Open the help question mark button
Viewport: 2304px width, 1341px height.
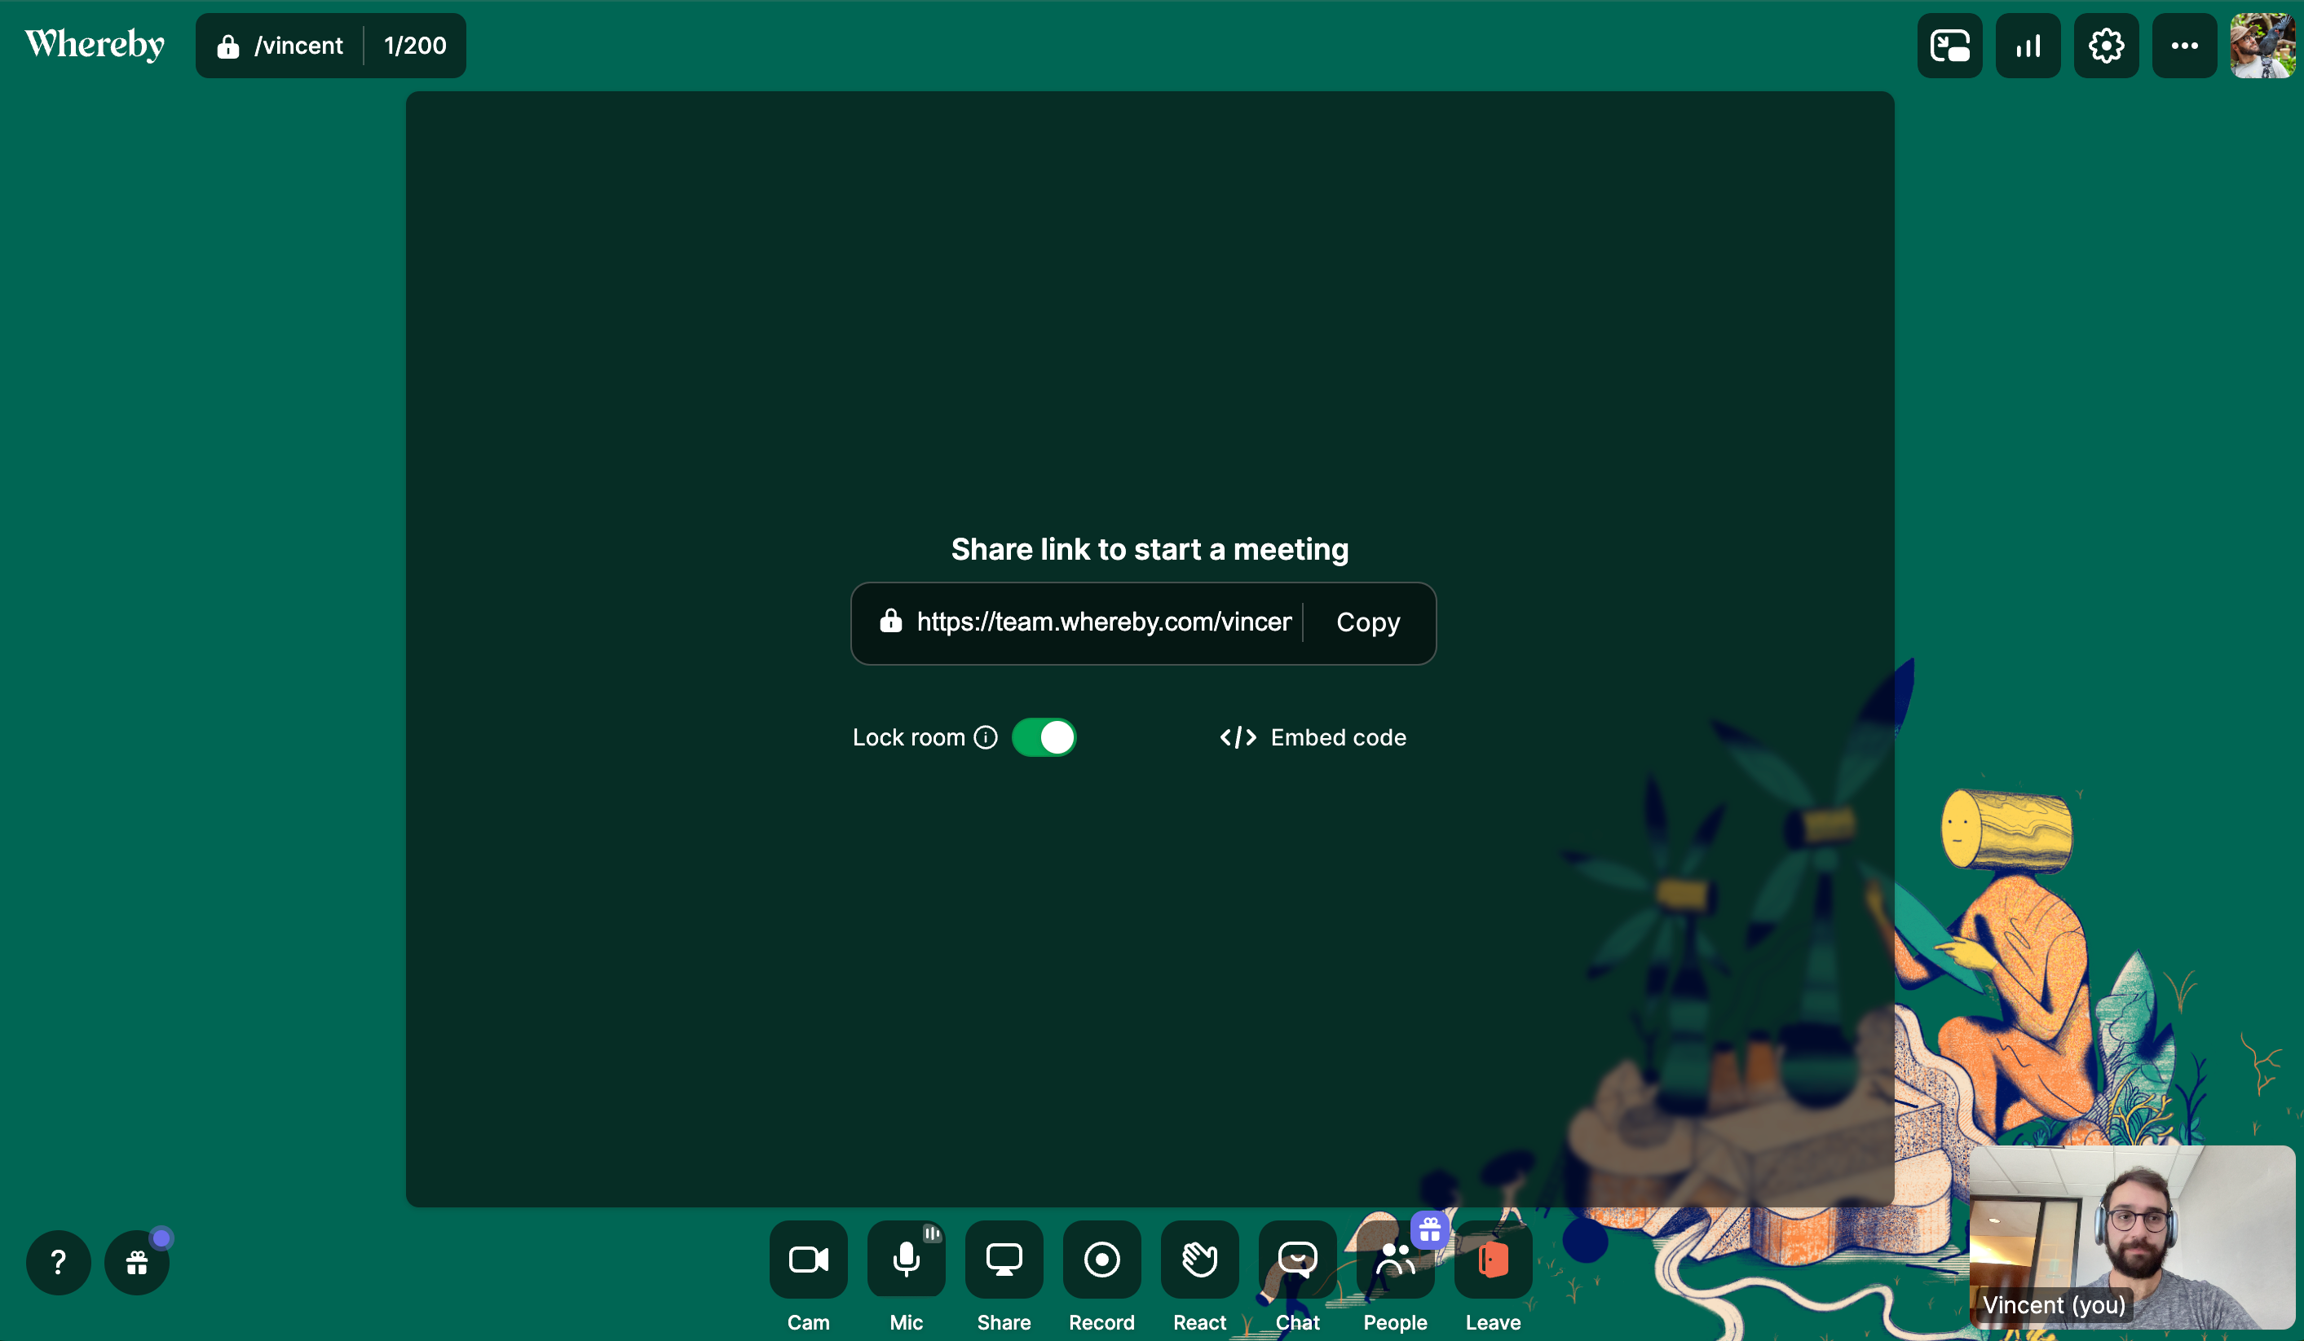[58, 1262]
